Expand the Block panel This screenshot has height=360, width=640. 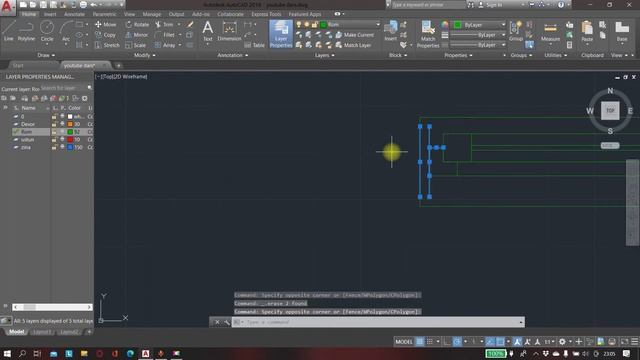pos(398,55)
